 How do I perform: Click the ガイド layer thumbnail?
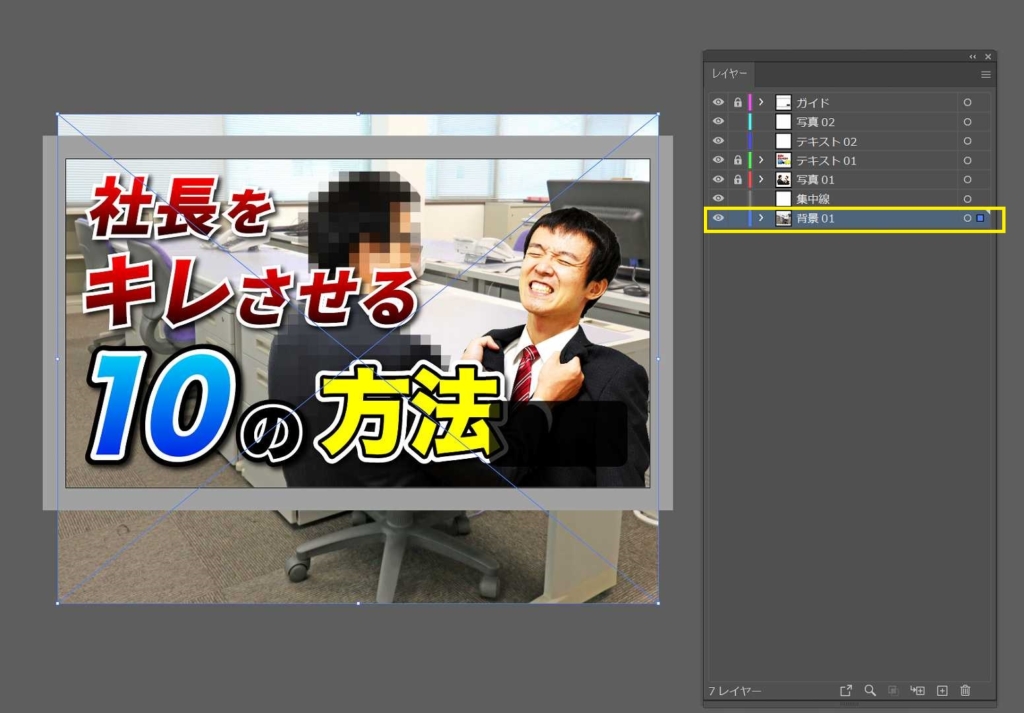(783, 103)
